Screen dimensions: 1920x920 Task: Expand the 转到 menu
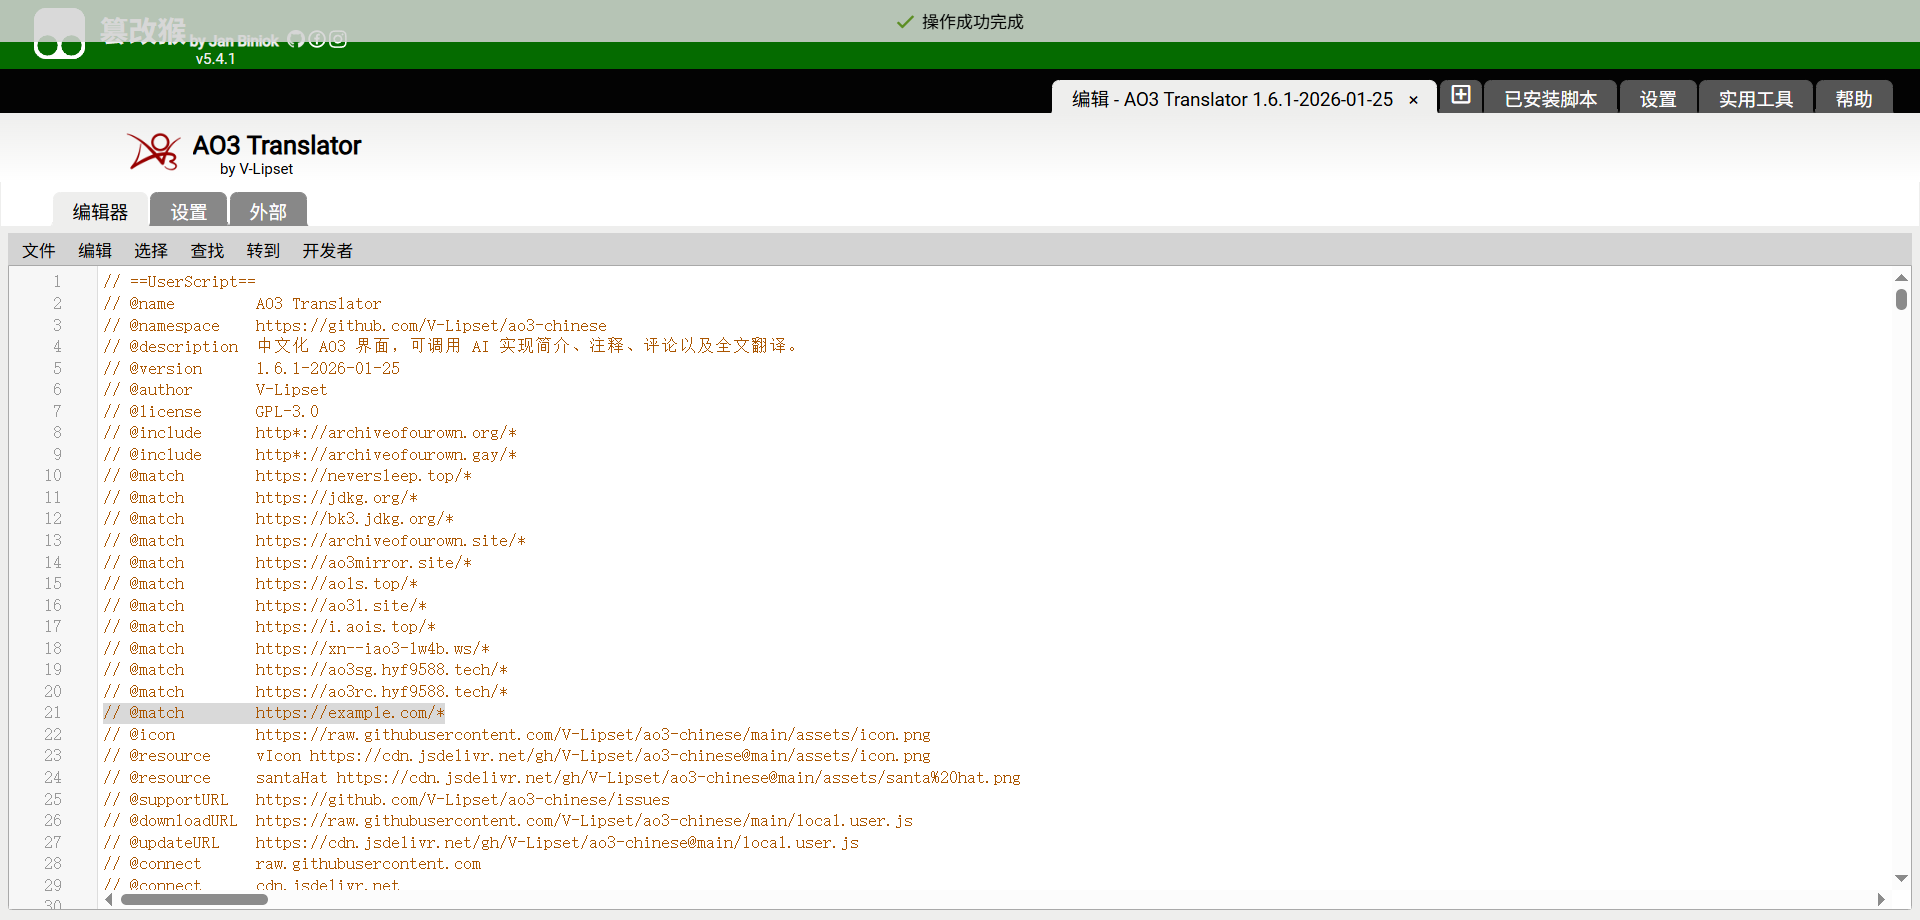click(263, 251)
